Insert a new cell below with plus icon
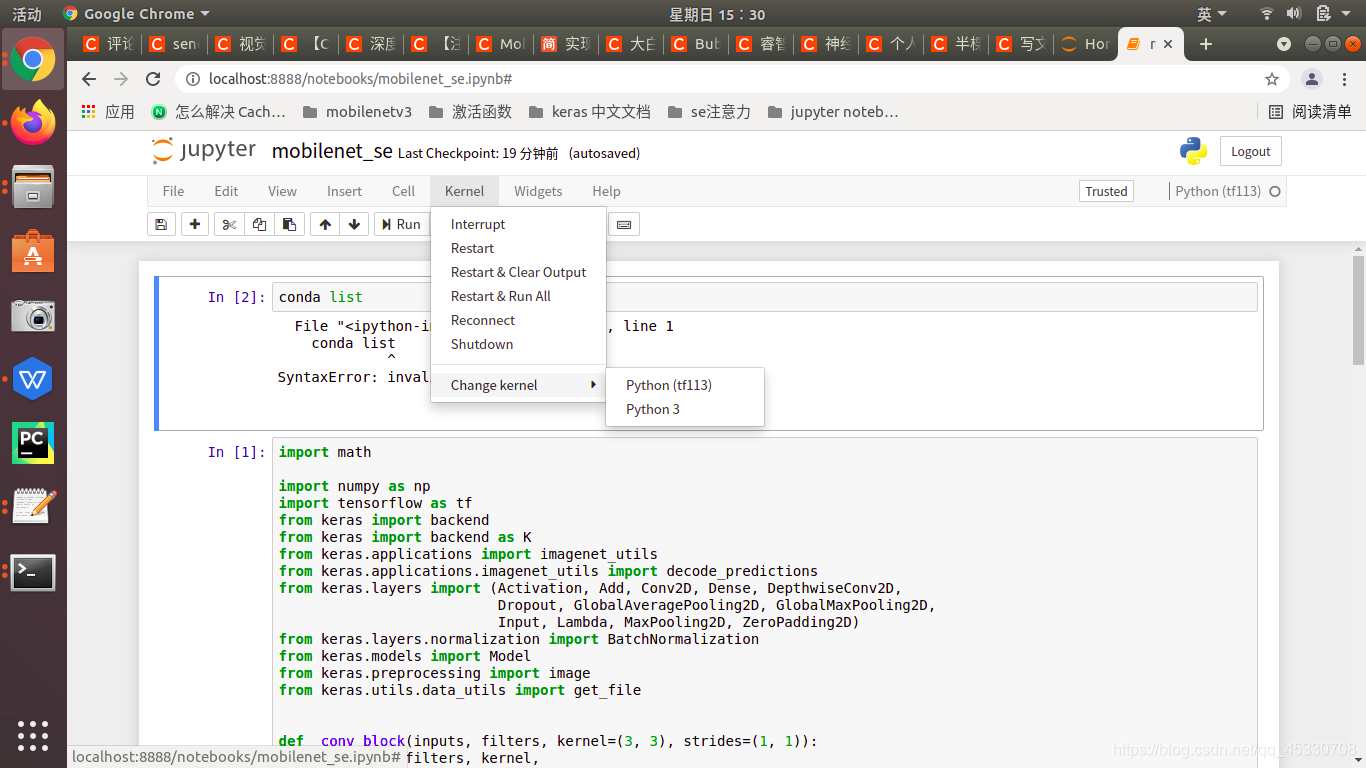The image size is (1366, 768). [x=195, y=224]
